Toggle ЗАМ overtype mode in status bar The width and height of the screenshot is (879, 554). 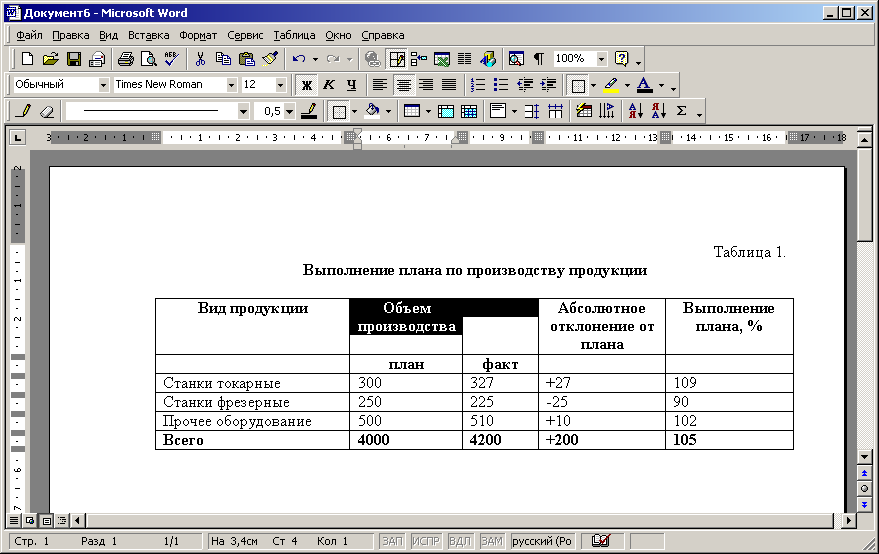coord(492,541)
